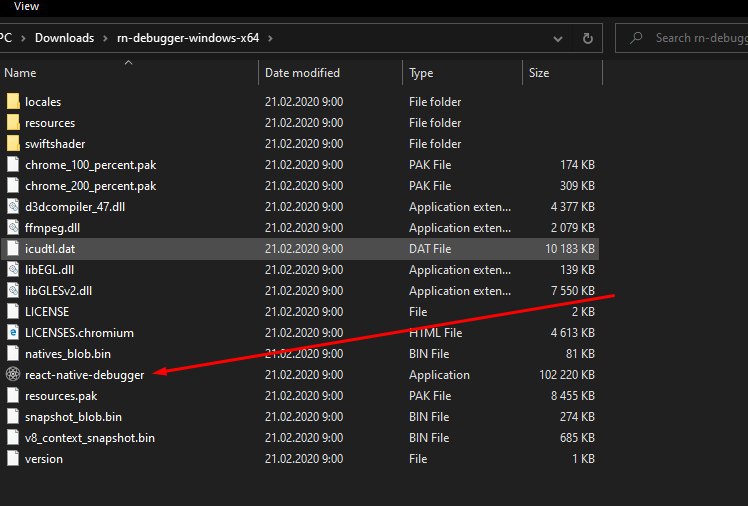This screenshot has height=506, width=748.
Task: Select the v8_context_snapshot.bin file name
Action: pos(90,438)
